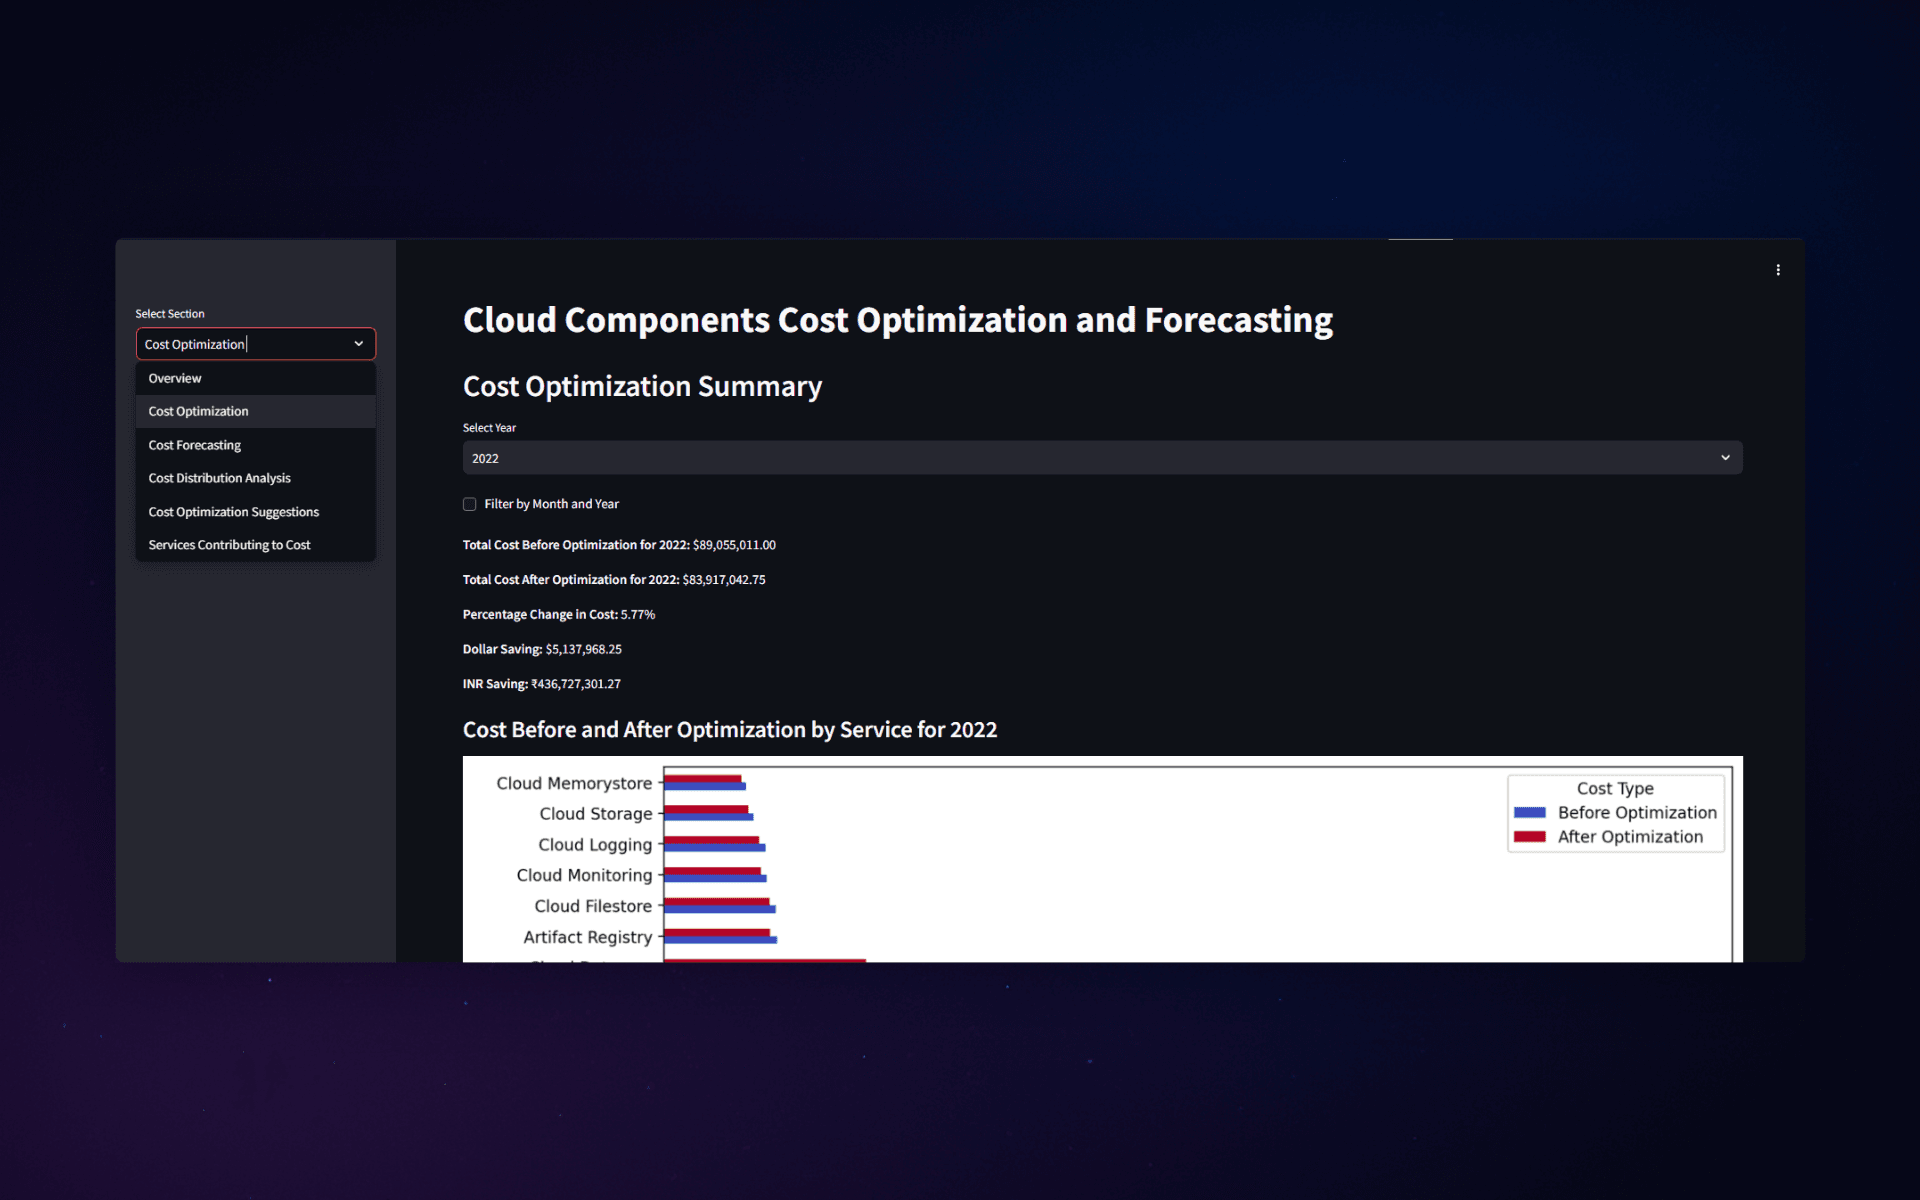Viewport: 1920px width, 1200px height.
Task: Open the three-dot app menu
Action: 1777,270
